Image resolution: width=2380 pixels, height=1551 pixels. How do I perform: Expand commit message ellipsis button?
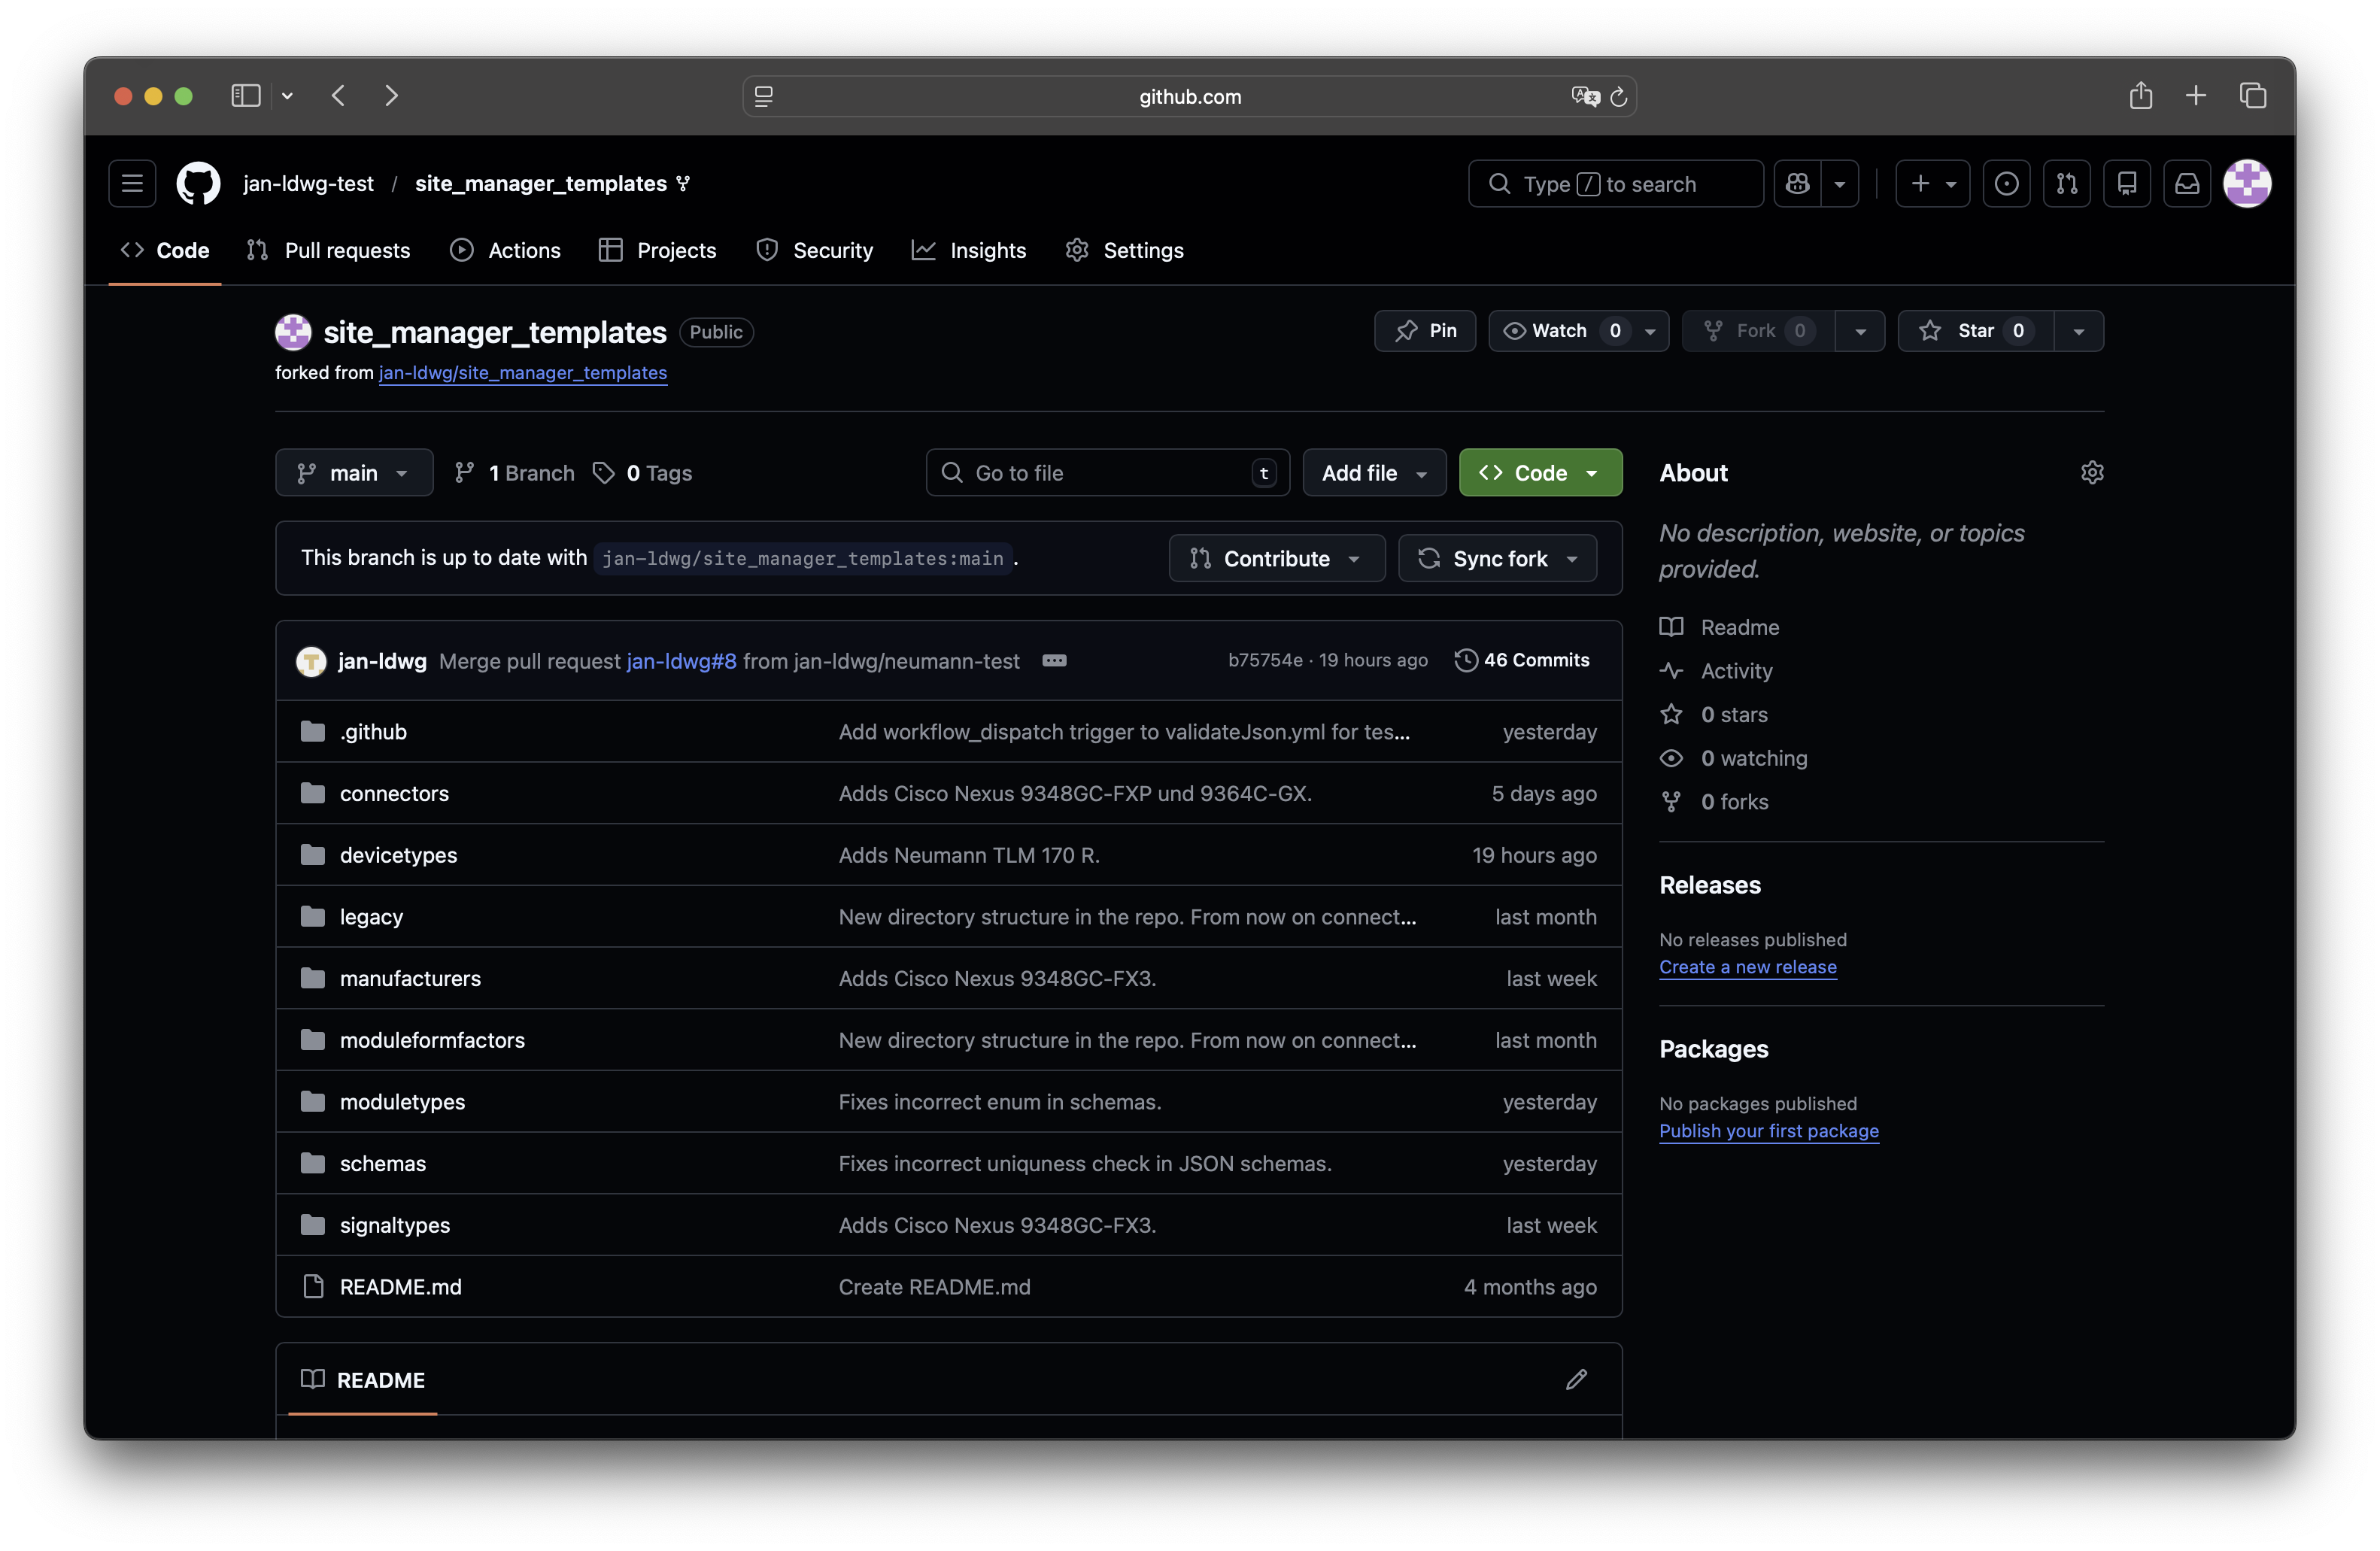[1054, 660]
